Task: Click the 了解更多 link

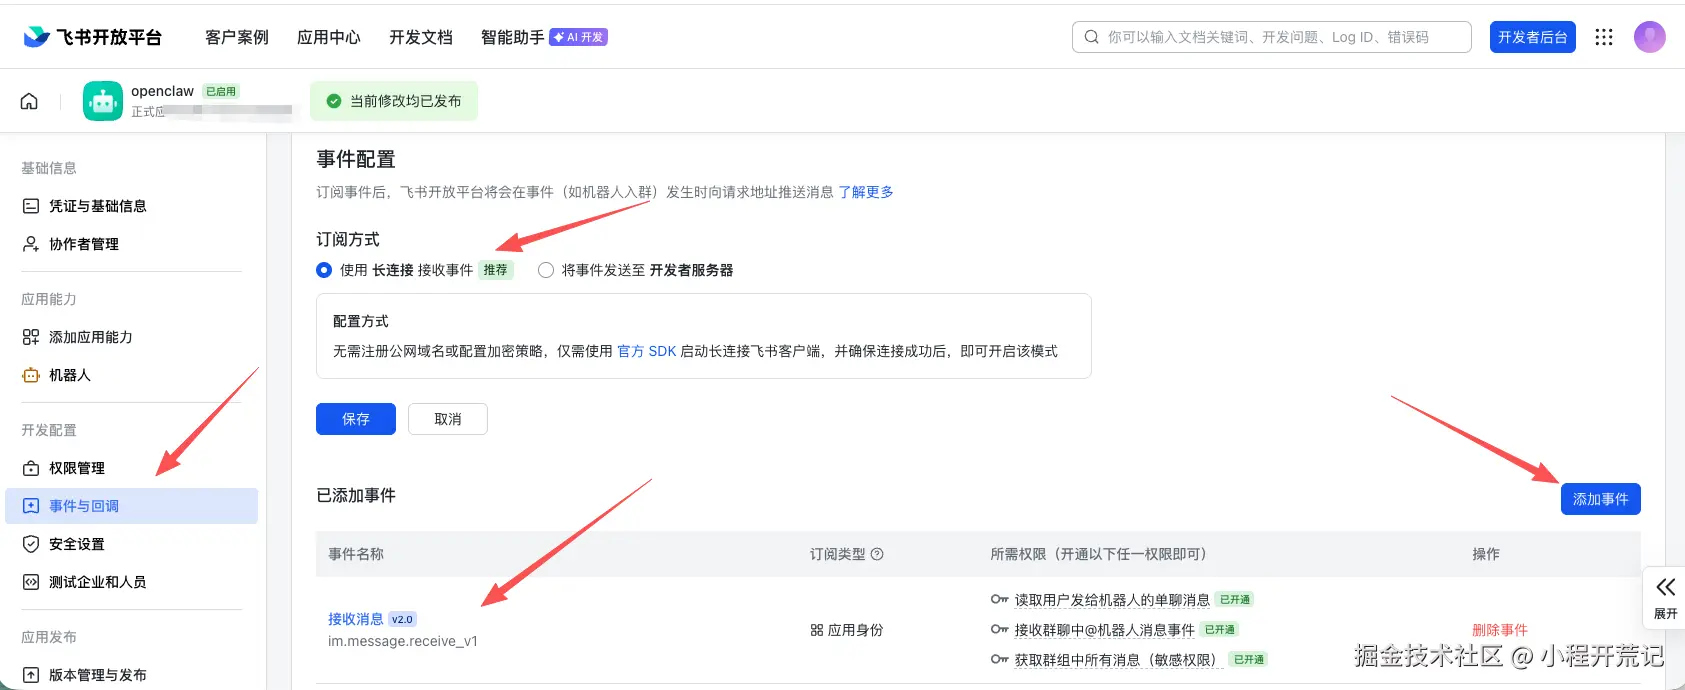Action: (x=866, y=192)
